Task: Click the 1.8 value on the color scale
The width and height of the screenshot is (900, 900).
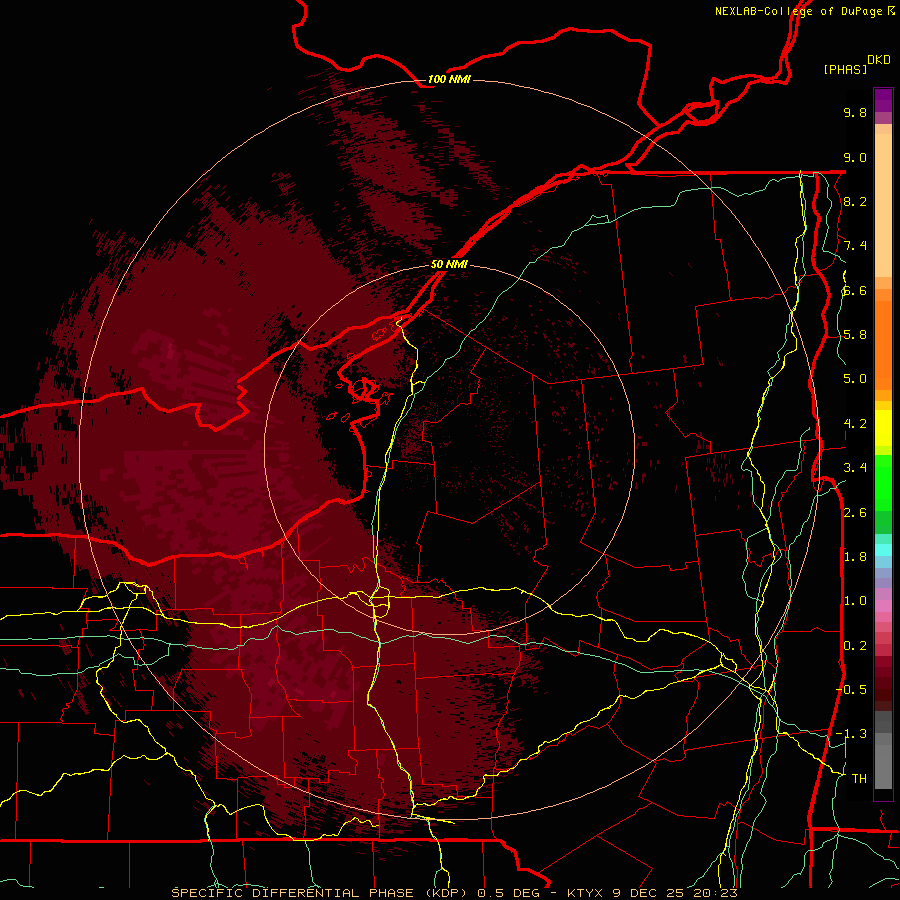Action: [x=855, y=557]
